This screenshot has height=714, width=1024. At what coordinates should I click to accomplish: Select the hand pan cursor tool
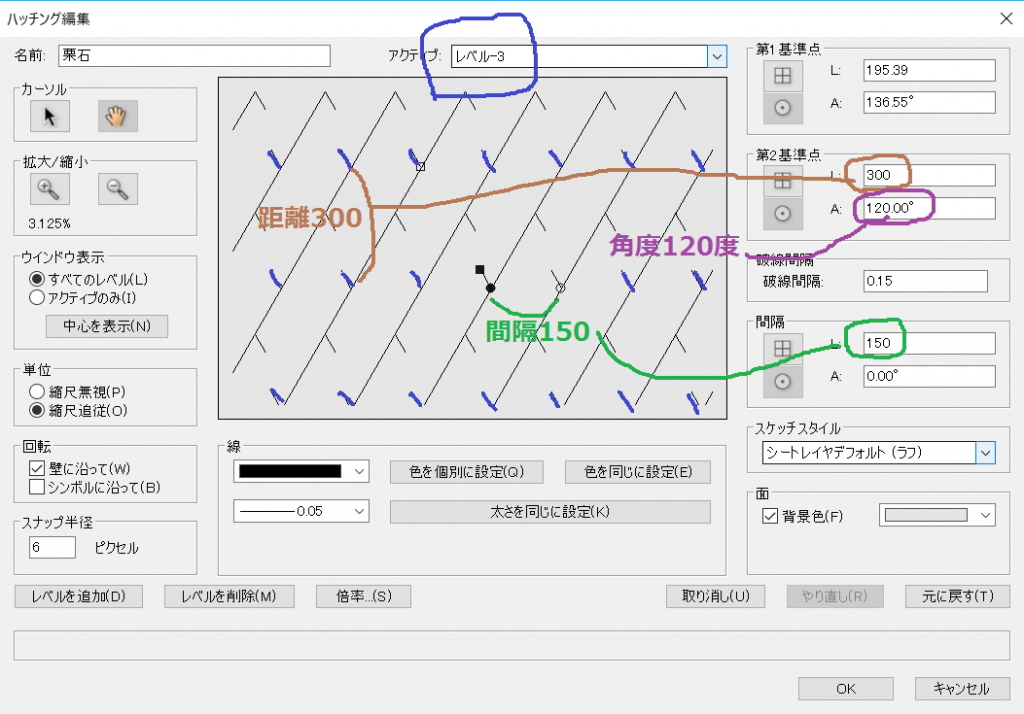point(117,117)
